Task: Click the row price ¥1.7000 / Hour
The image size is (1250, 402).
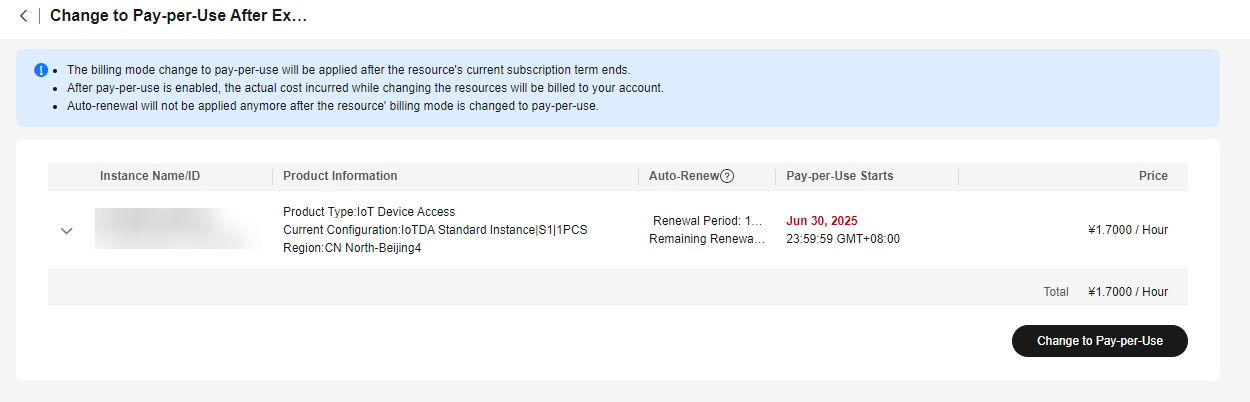Action: click(1128, 230)
